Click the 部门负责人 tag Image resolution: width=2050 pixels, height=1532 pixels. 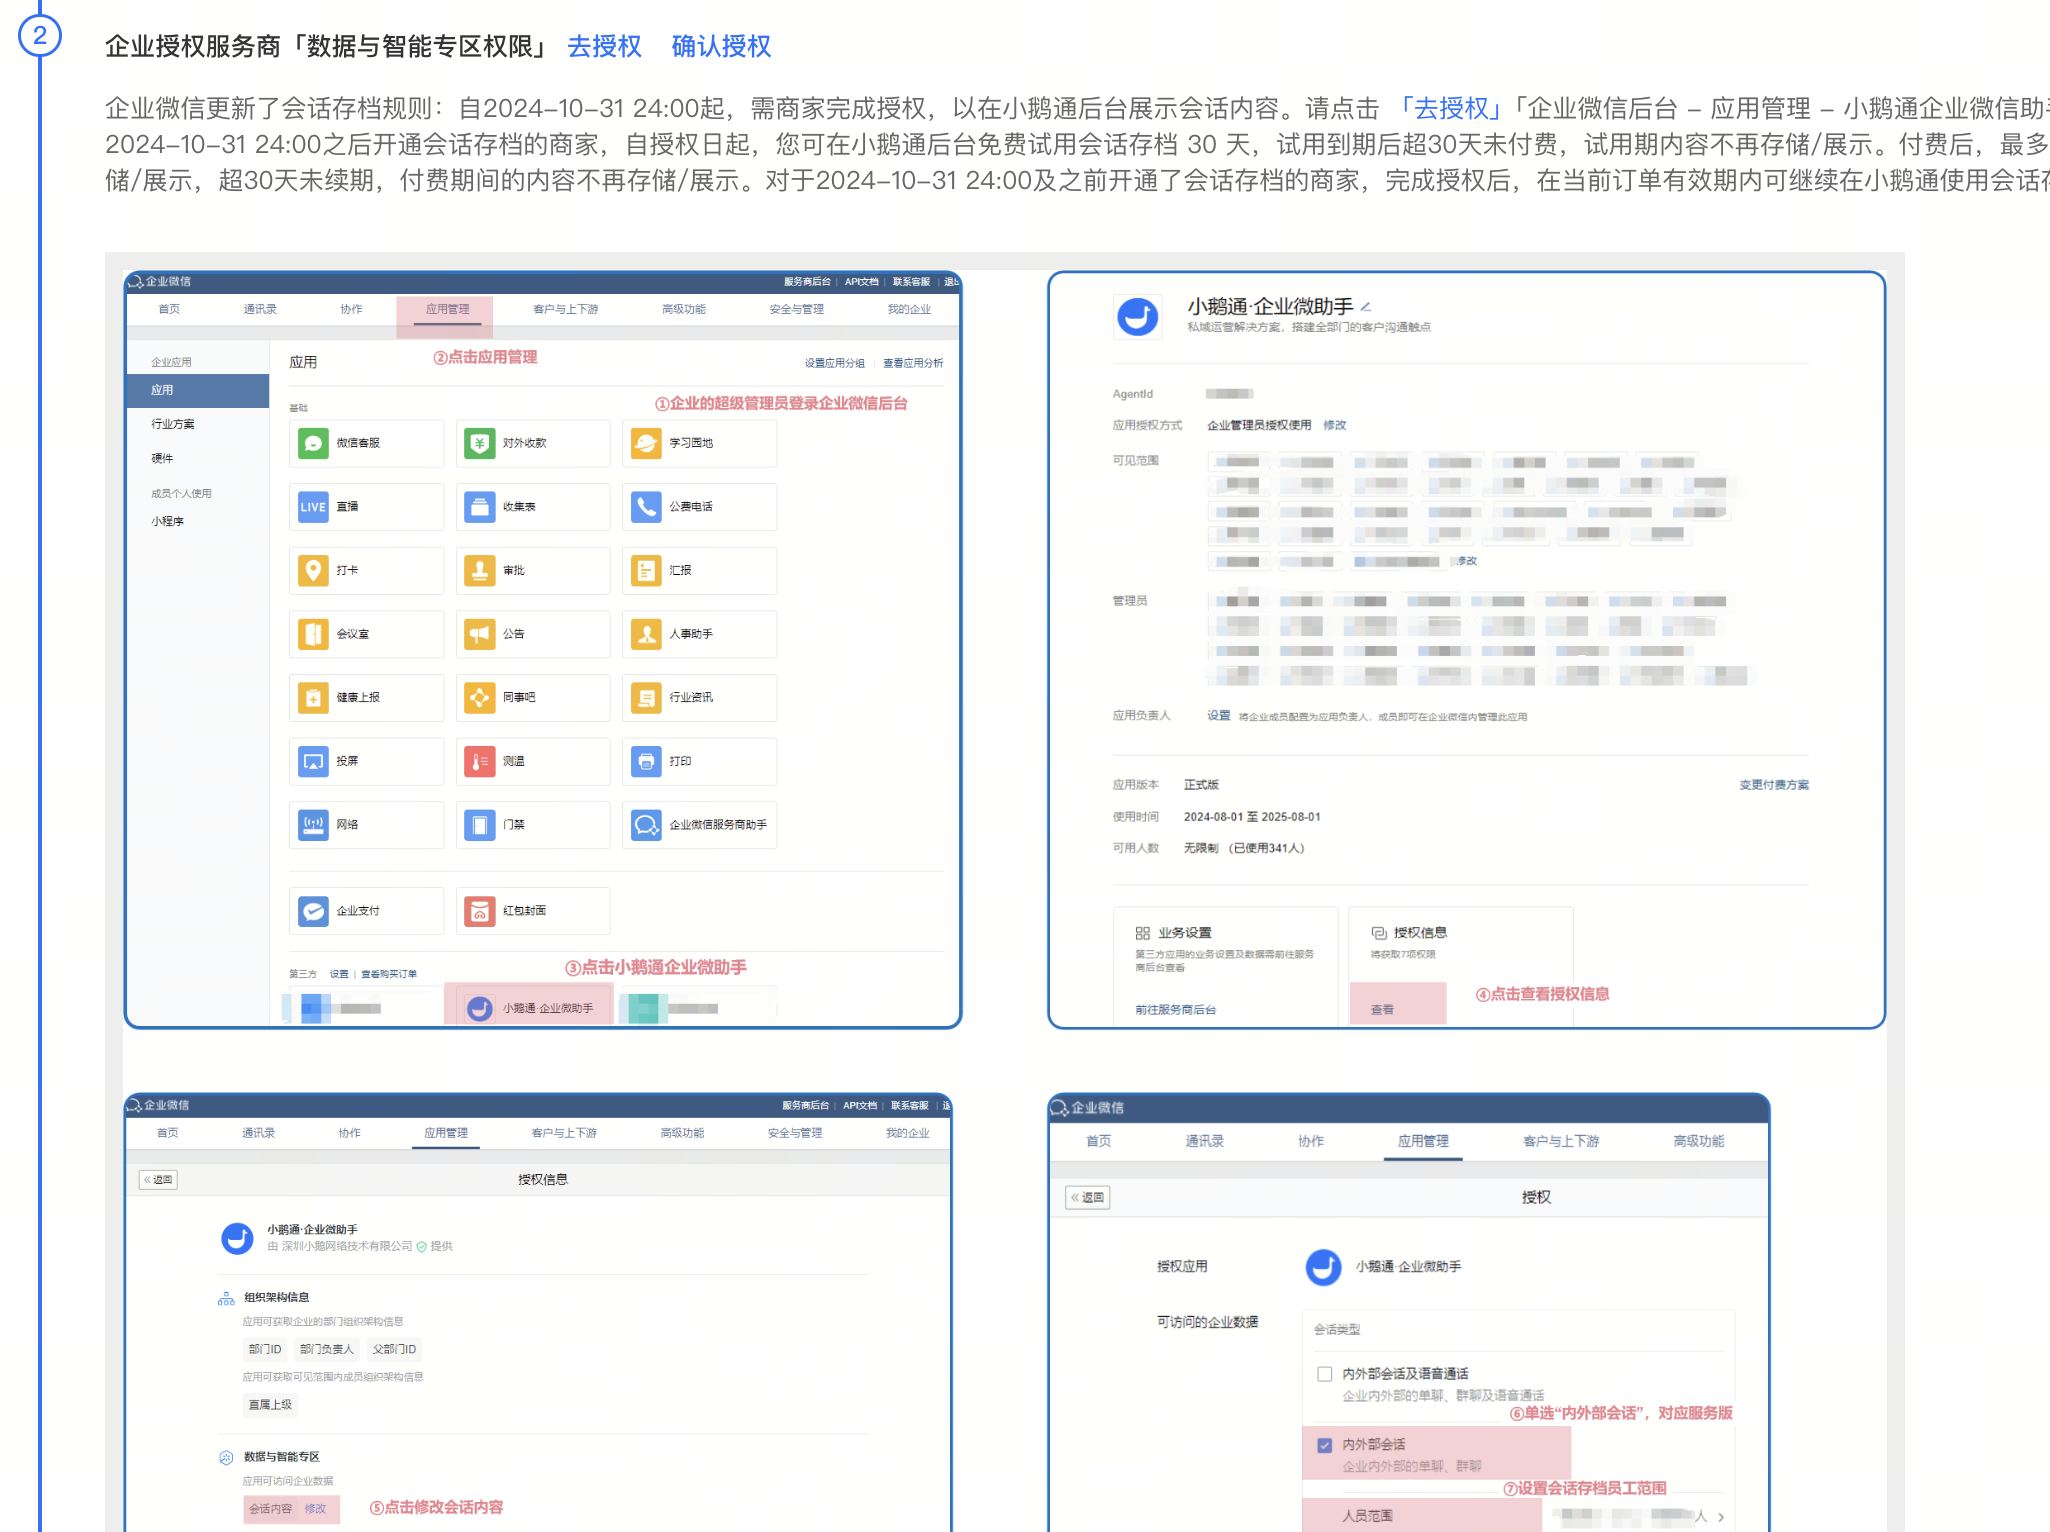pos(327,1350)
